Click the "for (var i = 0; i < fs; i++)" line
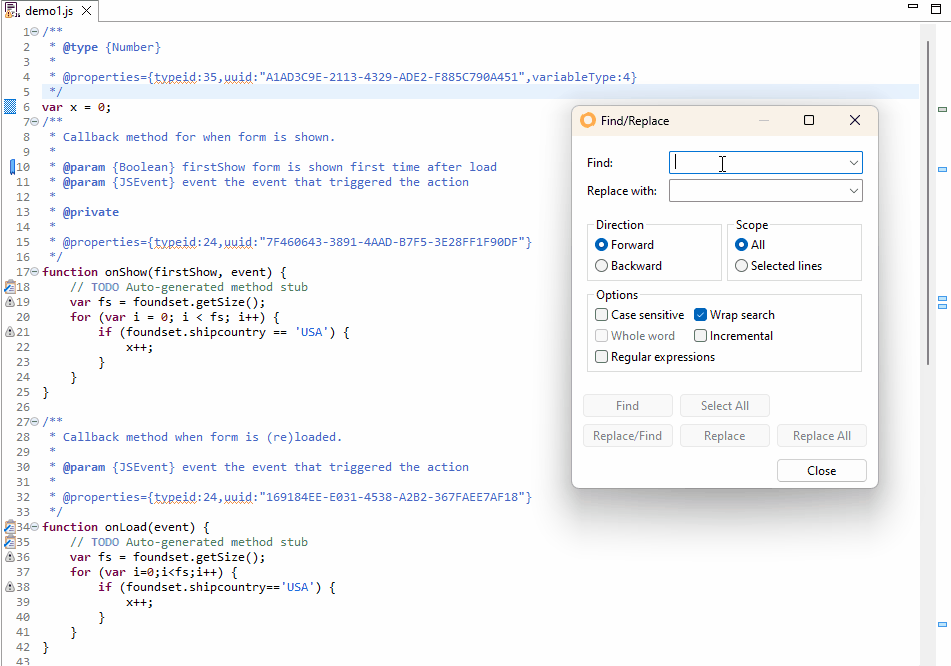This screenshot has width=951, height=666. tap(175, 317)
